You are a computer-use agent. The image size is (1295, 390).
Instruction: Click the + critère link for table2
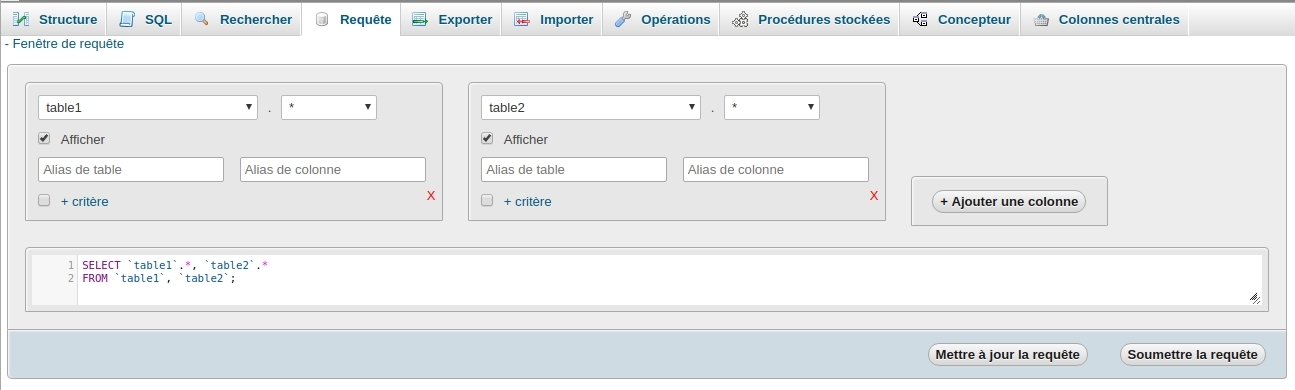pos(527,201)
